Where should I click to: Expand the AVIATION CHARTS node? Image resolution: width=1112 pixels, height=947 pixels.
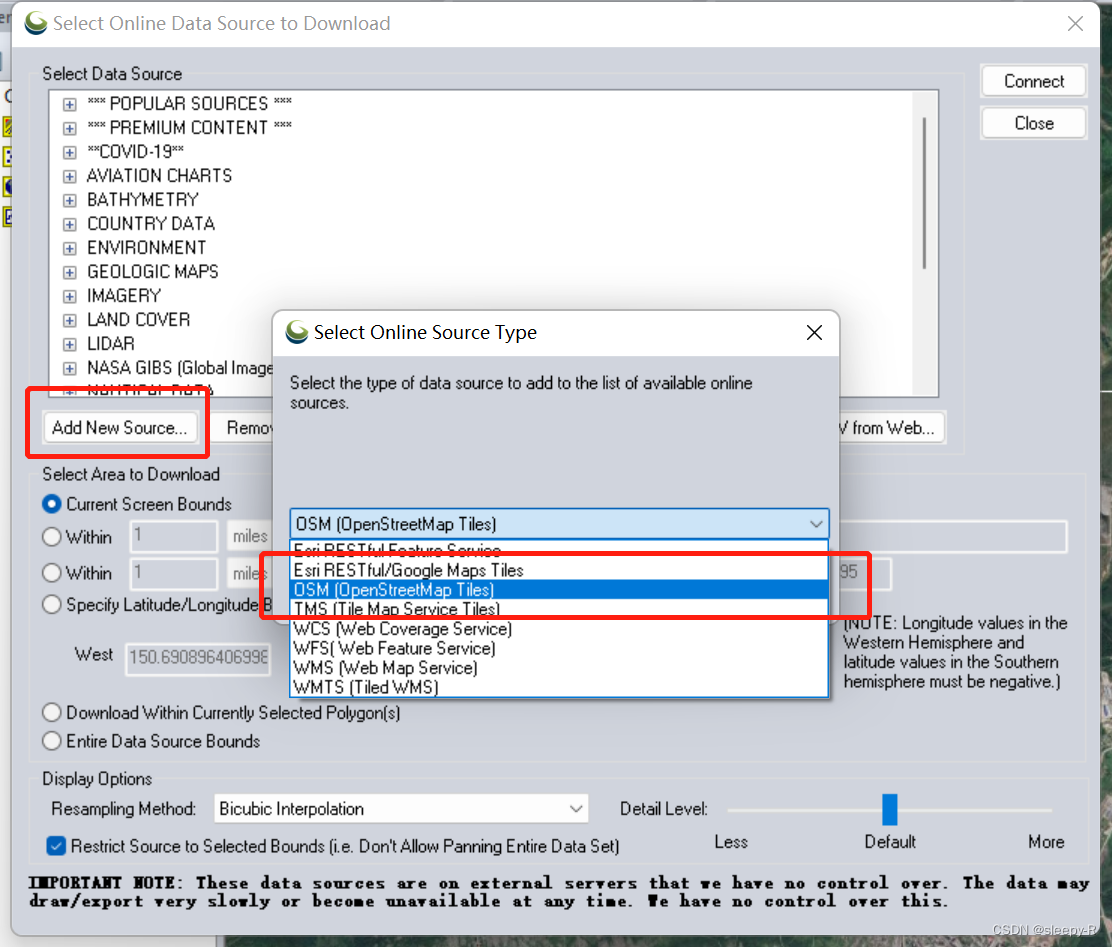coord(70,177)
